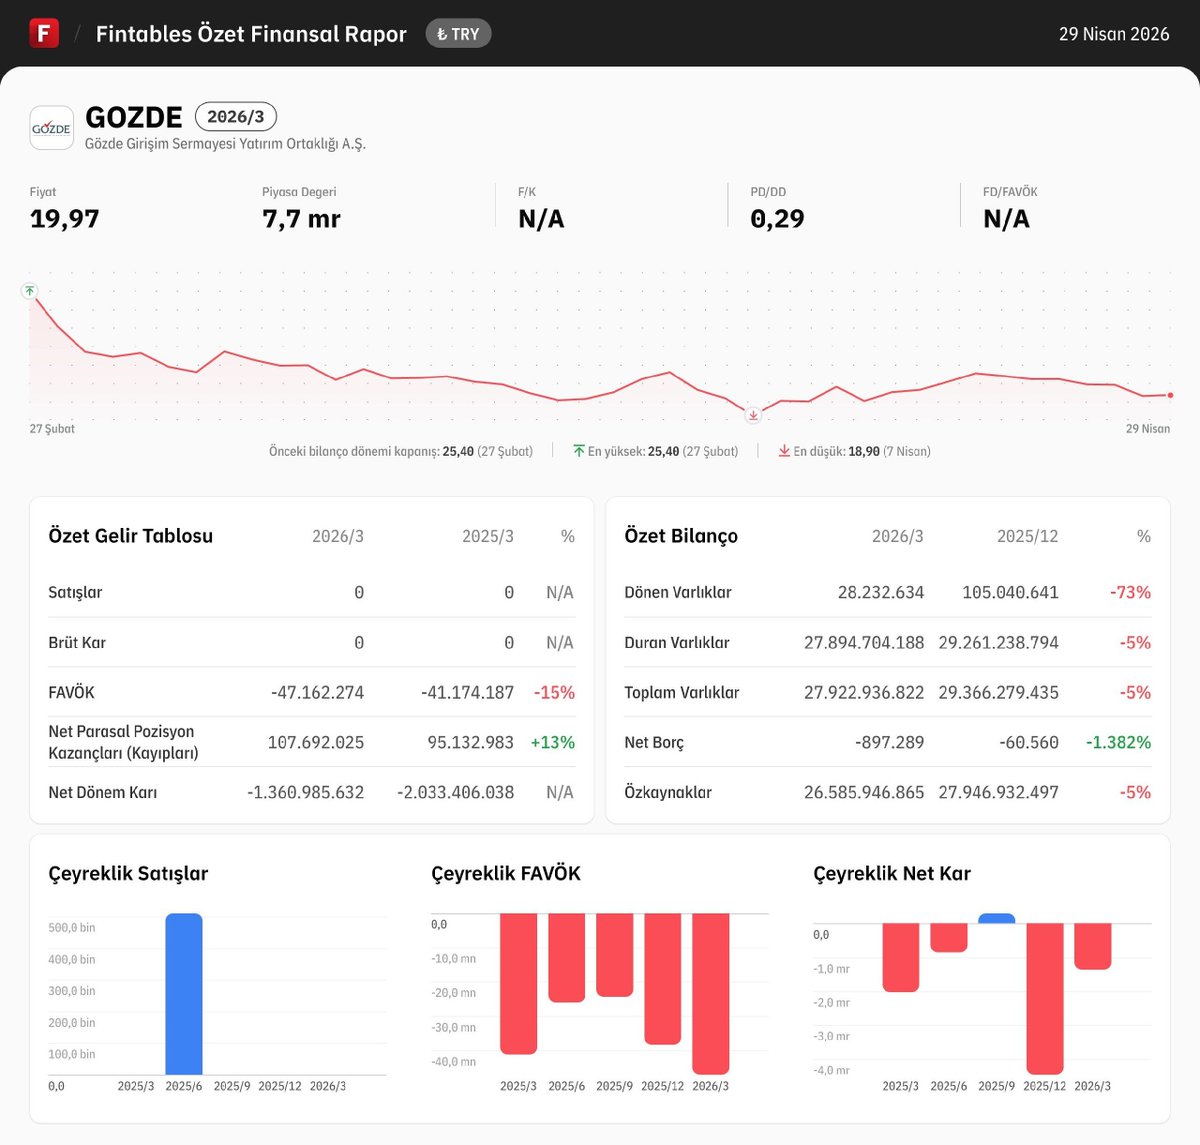Click the 29 Nisan chart end label
Image resolution: width=1200 pixels, height=1145 pixels.
(x=1148, y=429)
